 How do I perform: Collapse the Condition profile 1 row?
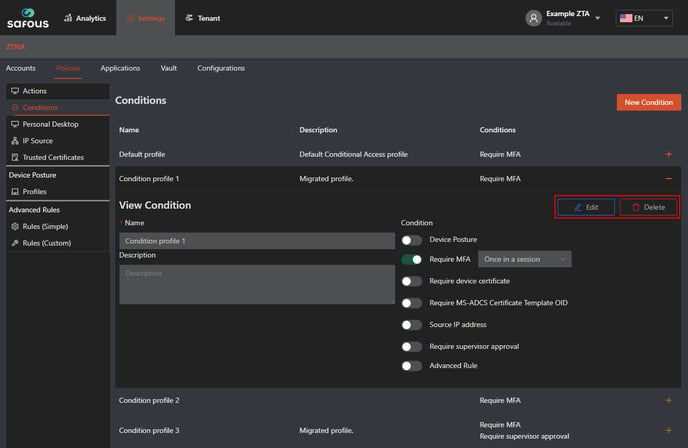point(668,179)
